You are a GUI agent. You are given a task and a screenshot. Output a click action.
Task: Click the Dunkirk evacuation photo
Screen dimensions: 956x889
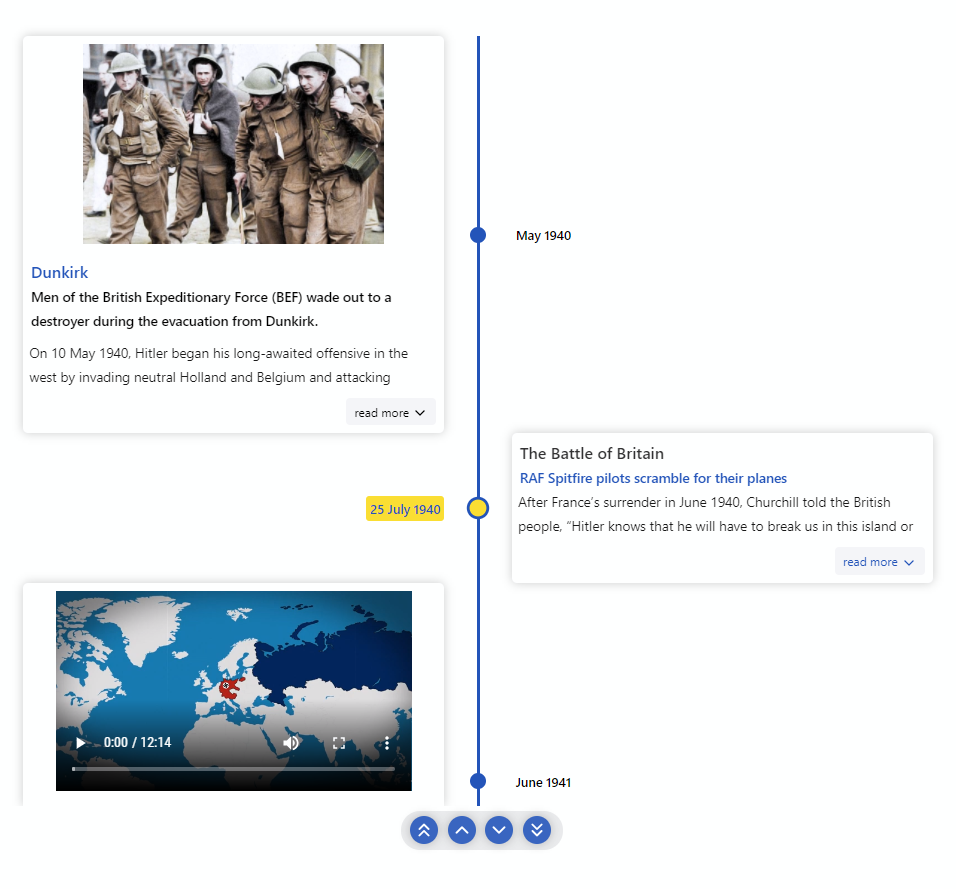coord(233,143)
